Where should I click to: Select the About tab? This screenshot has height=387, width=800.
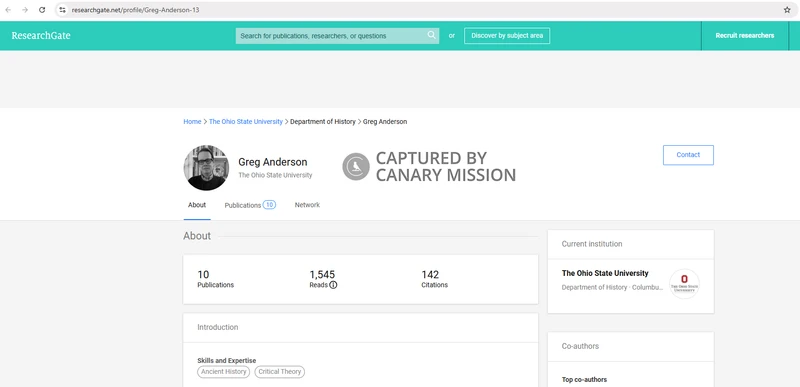tap(197, 205)
